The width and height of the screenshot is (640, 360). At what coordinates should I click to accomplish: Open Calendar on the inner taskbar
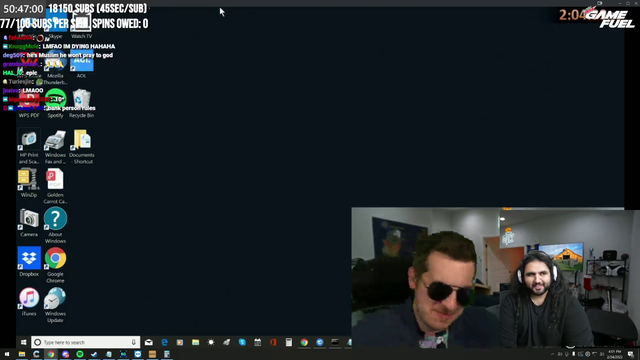coord(258,342)
